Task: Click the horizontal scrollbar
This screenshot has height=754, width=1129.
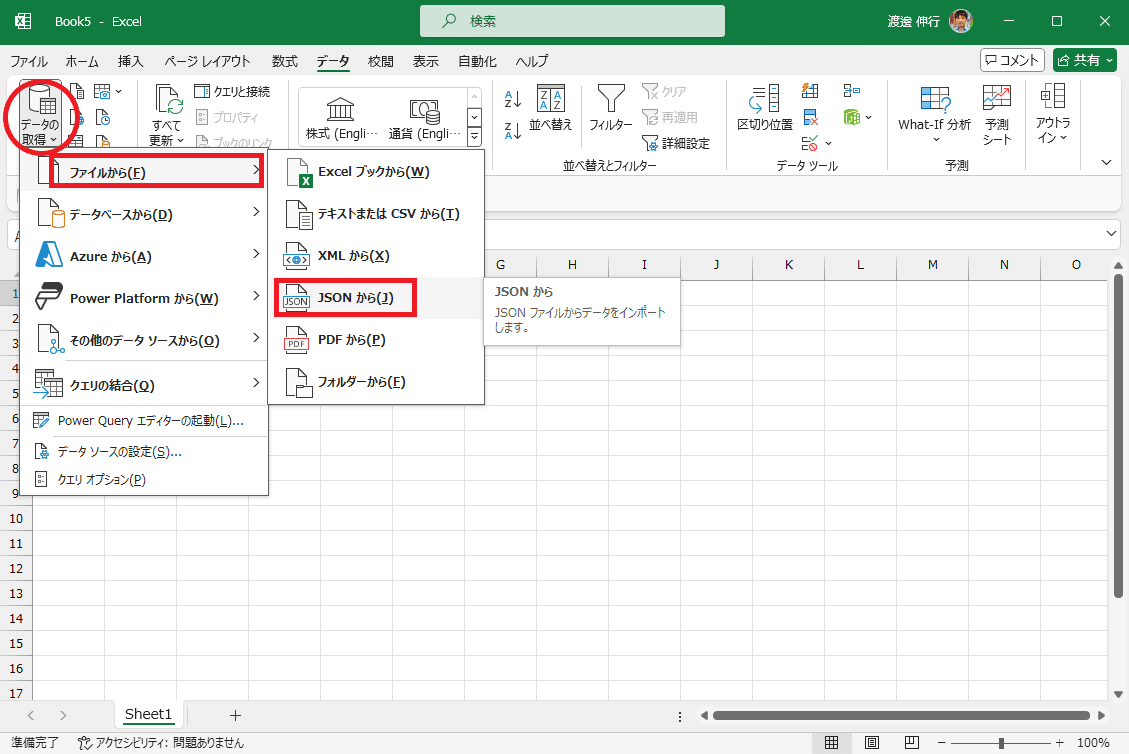Action: [x=901, y=715]
